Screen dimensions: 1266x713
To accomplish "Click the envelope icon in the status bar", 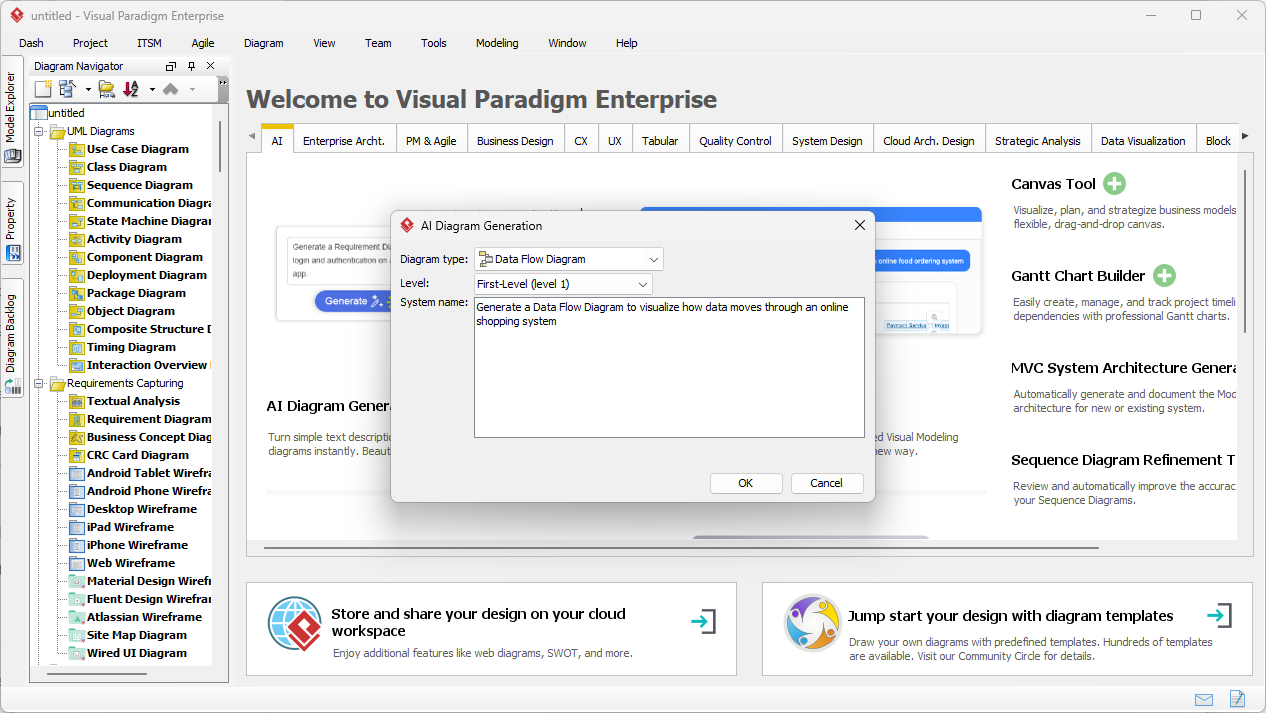I will pos(1204,699).
